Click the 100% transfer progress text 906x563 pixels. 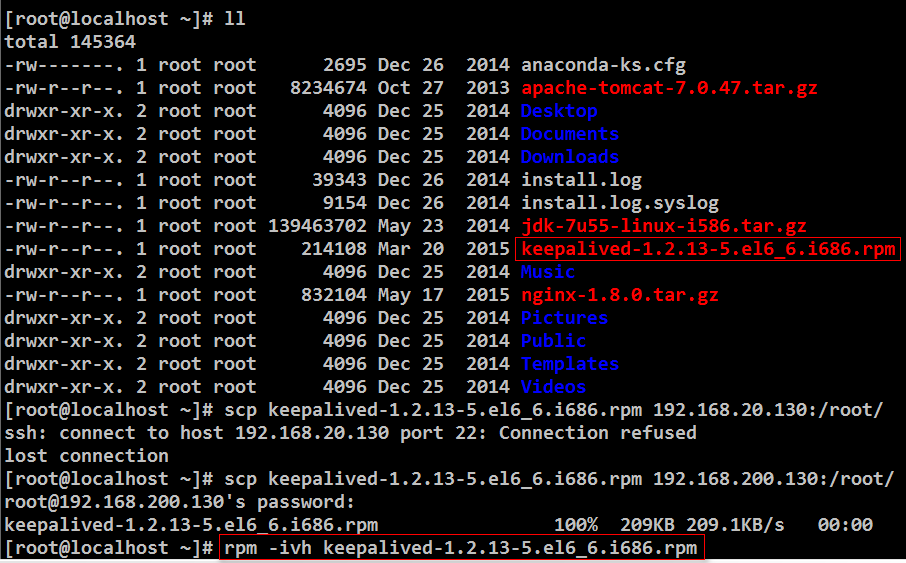pyautogui.click(x=575, y=525)
